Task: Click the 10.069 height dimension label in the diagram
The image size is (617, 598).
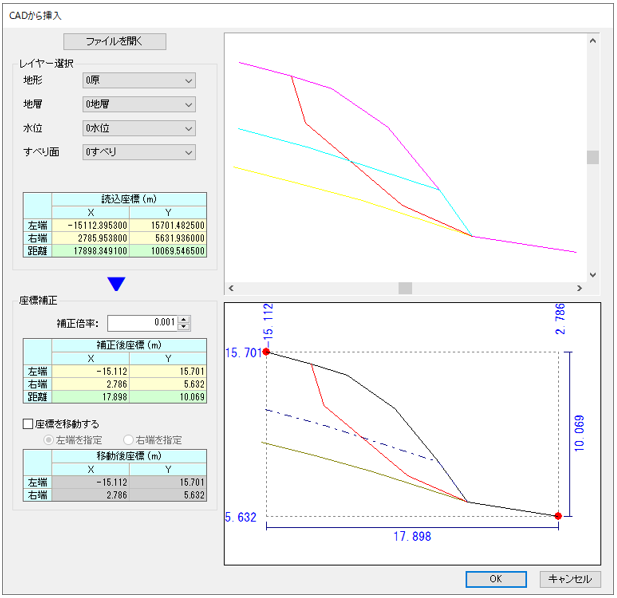Action: point(579,433)
